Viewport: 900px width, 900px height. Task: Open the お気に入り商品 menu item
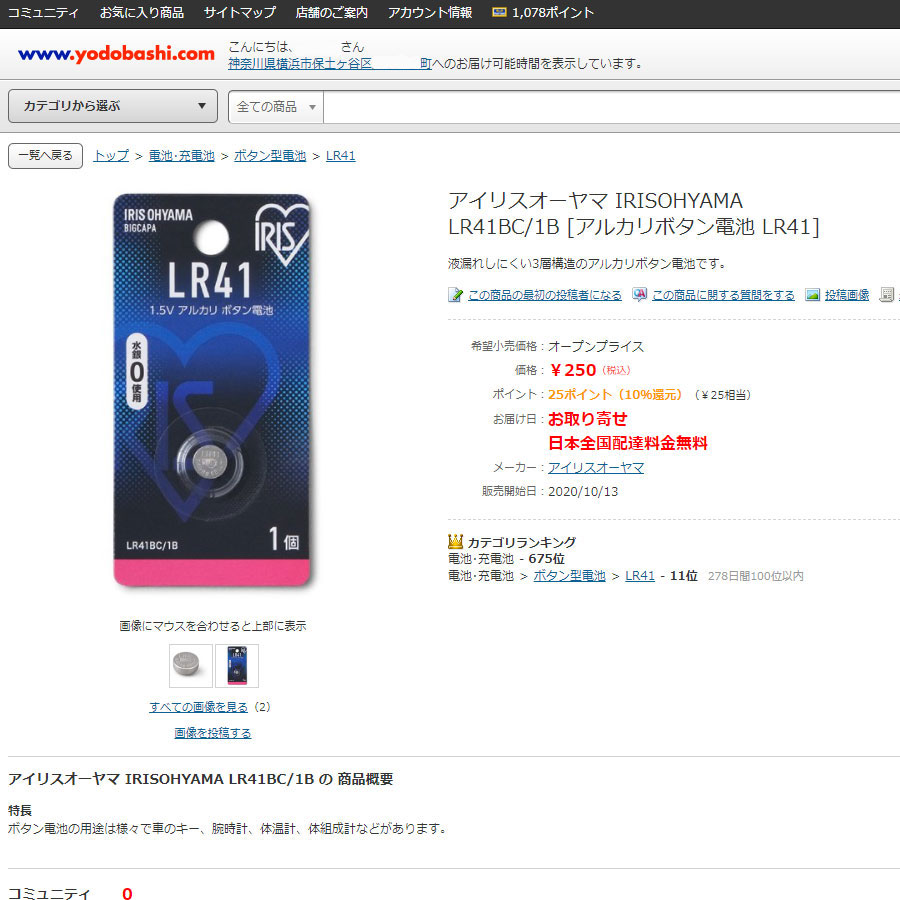(x=142, y=12)
